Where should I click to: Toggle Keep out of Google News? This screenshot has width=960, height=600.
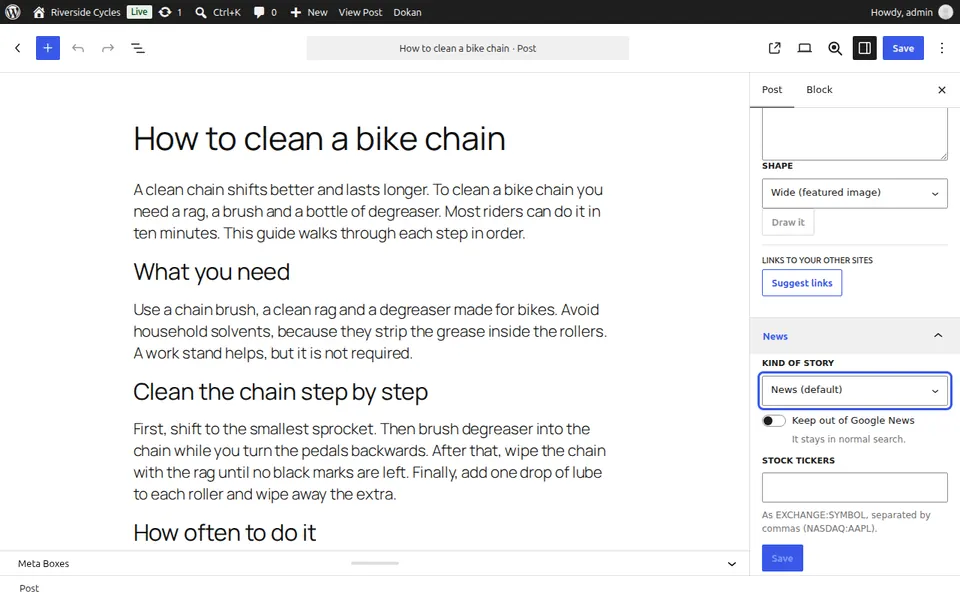pos(773,421)
